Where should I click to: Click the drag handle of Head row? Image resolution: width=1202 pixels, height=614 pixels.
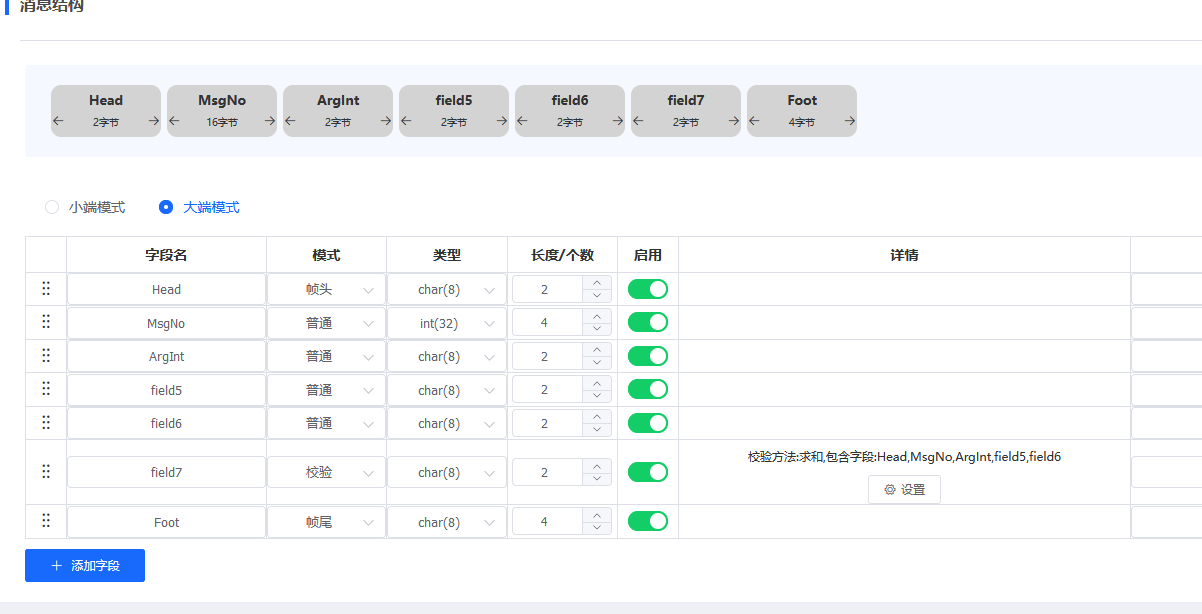click(46, 289)
